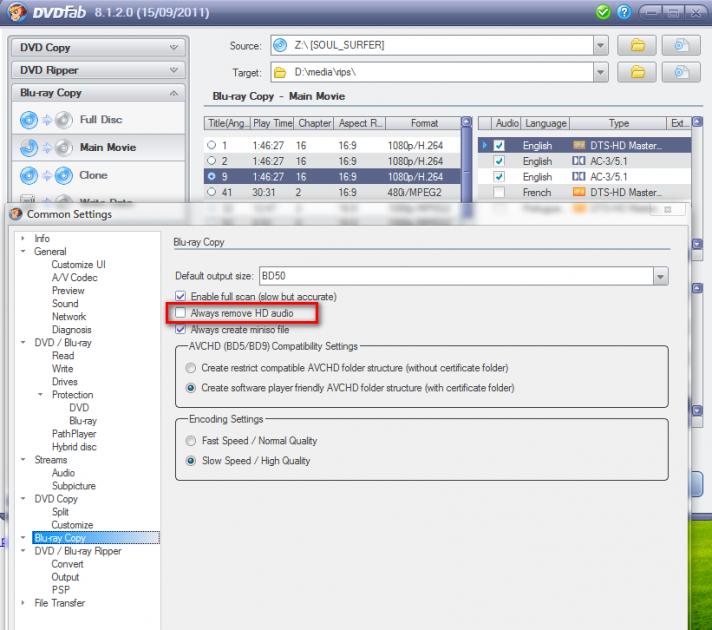Viewport: 712px width, 630px height.
Task: Open the Default output size dropdown
Action: pos(660,276)
